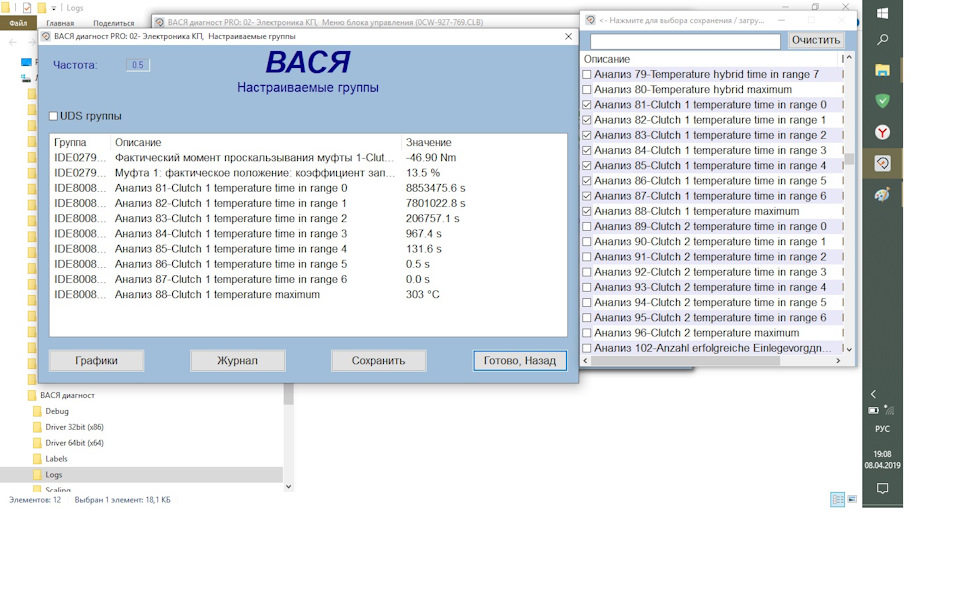Click Сохранить button
Image resolution: width=960 pixels, height=609 pixels.
tap(378, 361)
